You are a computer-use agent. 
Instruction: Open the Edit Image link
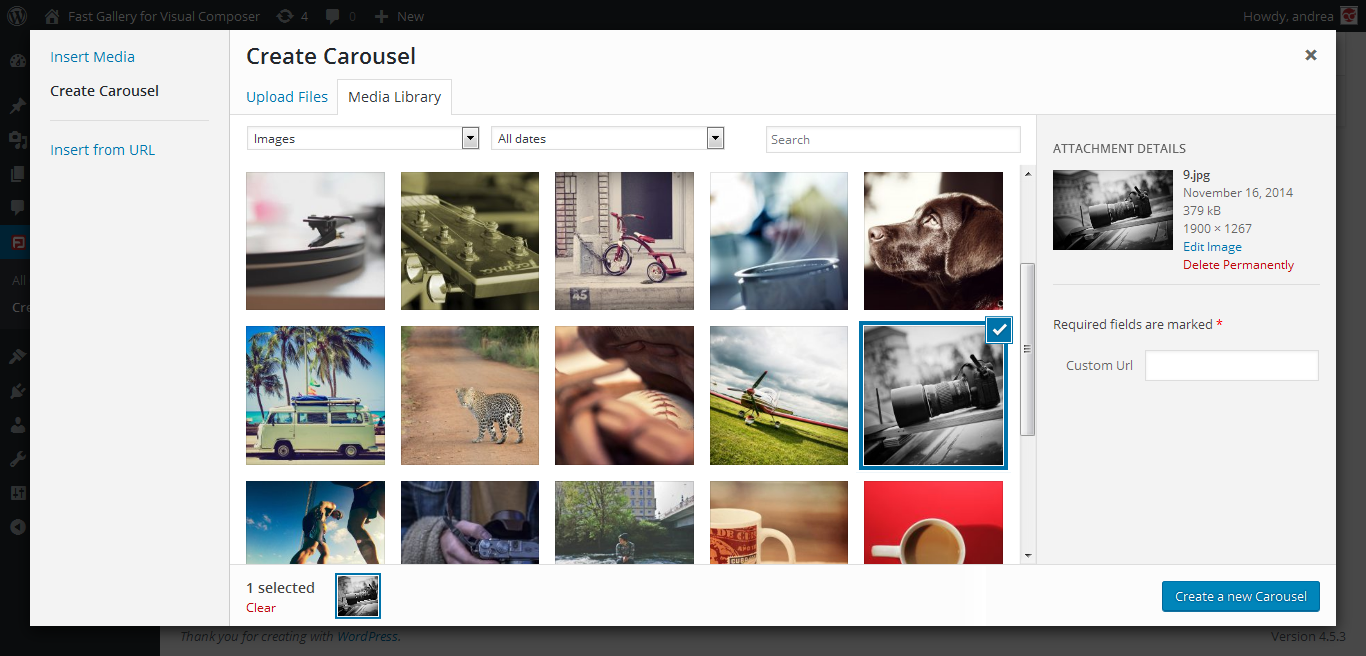[1212, 247]
